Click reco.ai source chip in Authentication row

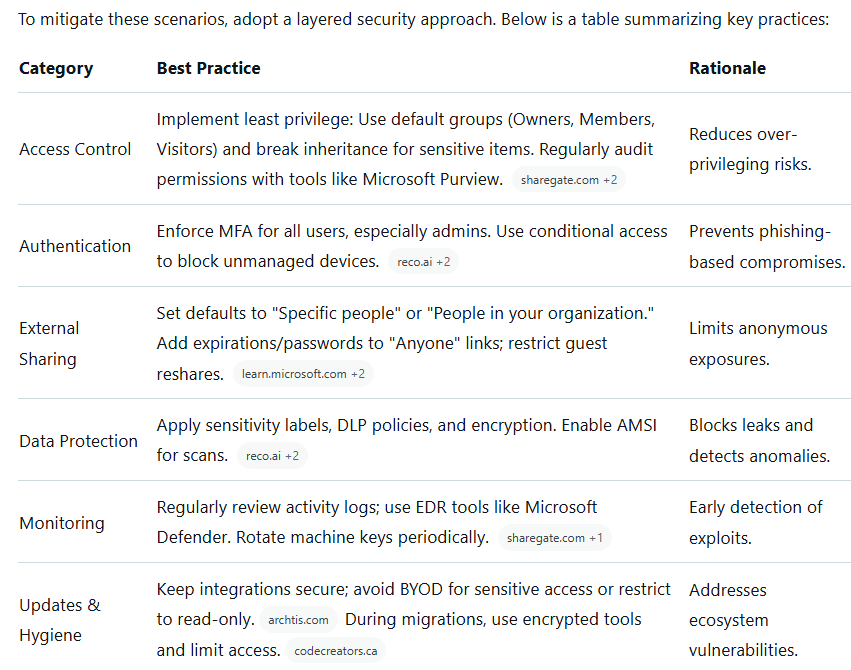click(422, 262)
